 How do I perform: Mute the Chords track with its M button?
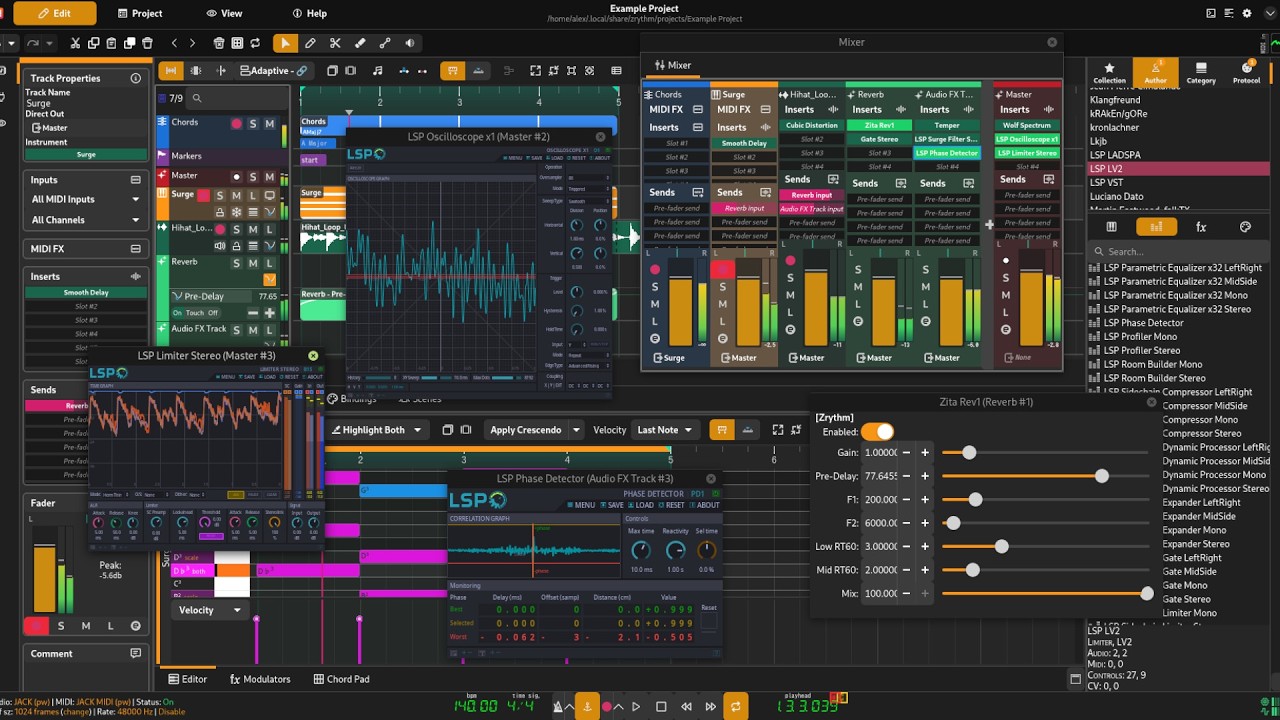pos(270,124)
